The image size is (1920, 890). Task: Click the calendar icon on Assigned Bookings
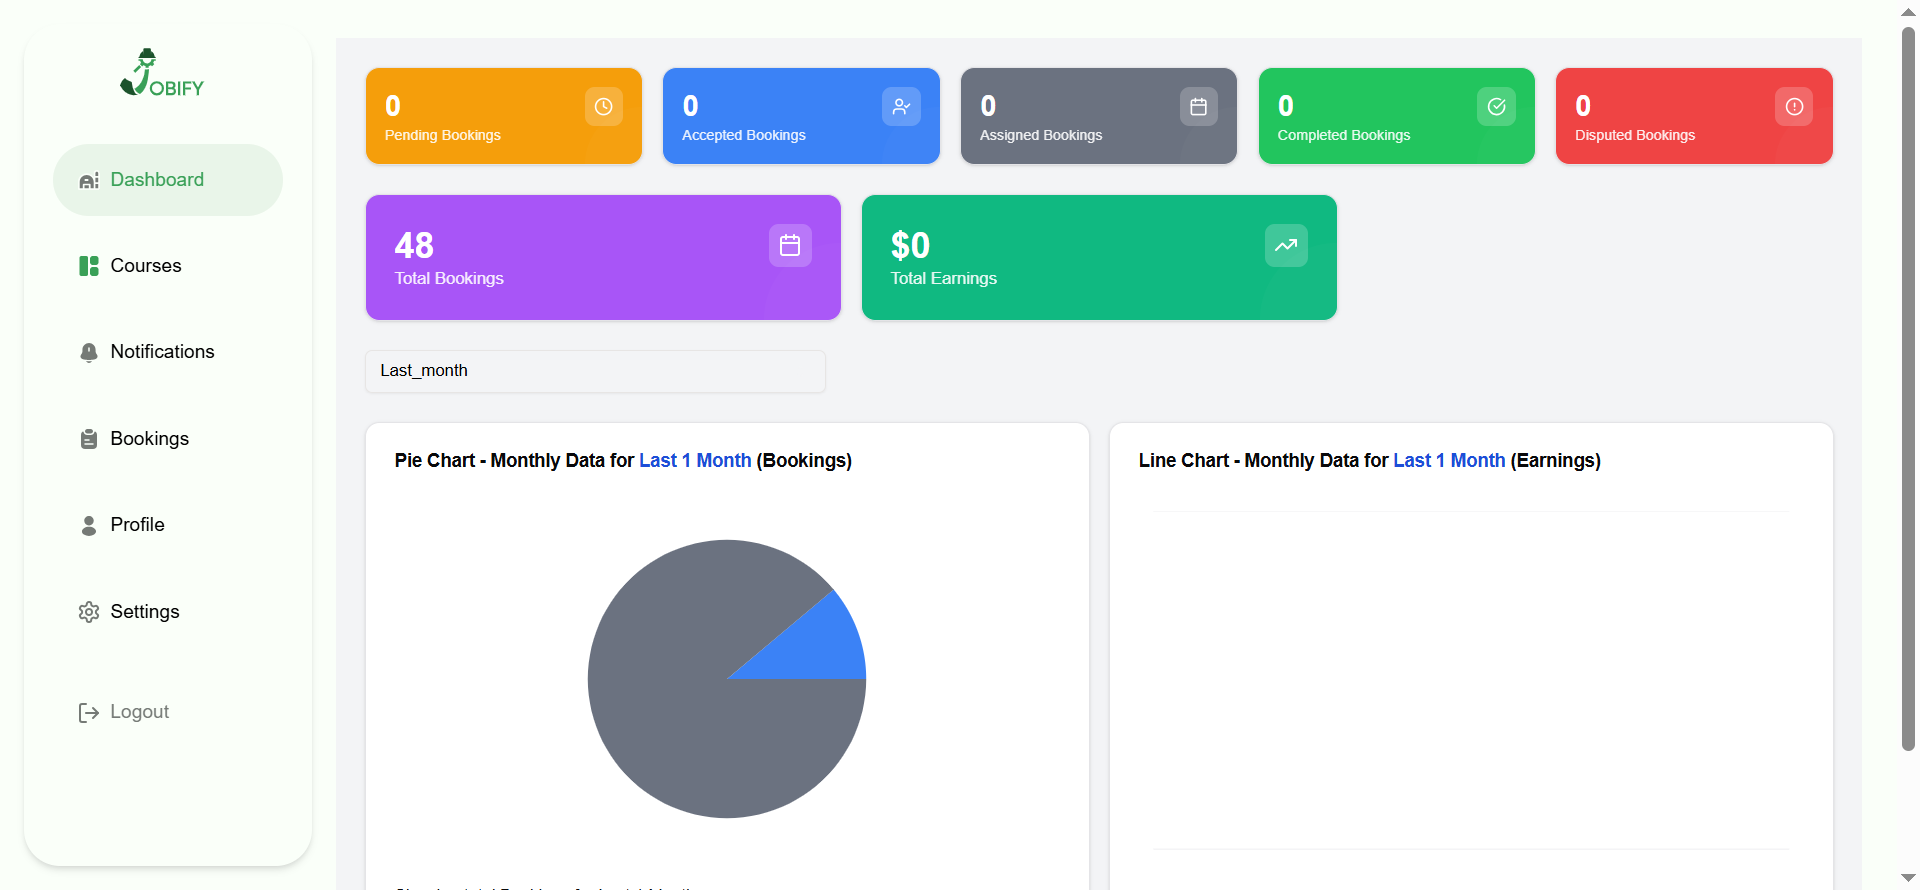pyautogui.click(x=1198, y=107)
